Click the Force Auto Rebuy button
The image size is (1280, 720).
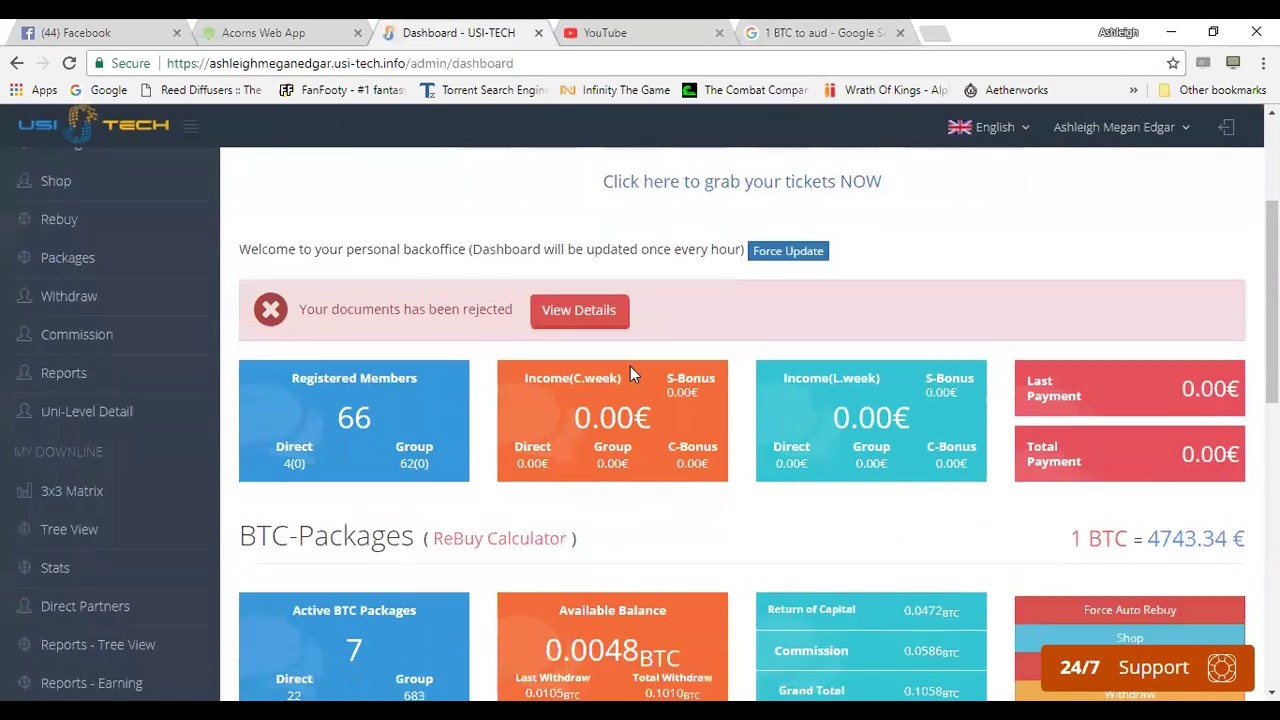(x=1130, y=610)
